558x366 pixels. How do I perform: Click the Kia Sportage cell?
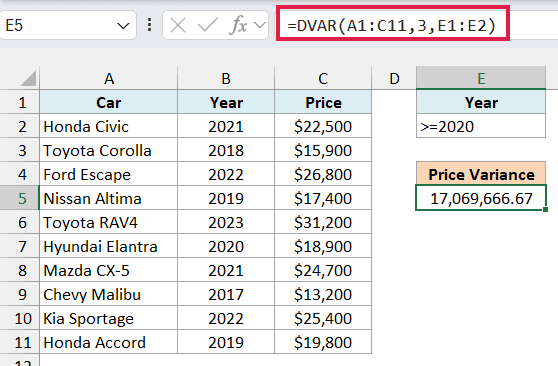tap(109, 318)
